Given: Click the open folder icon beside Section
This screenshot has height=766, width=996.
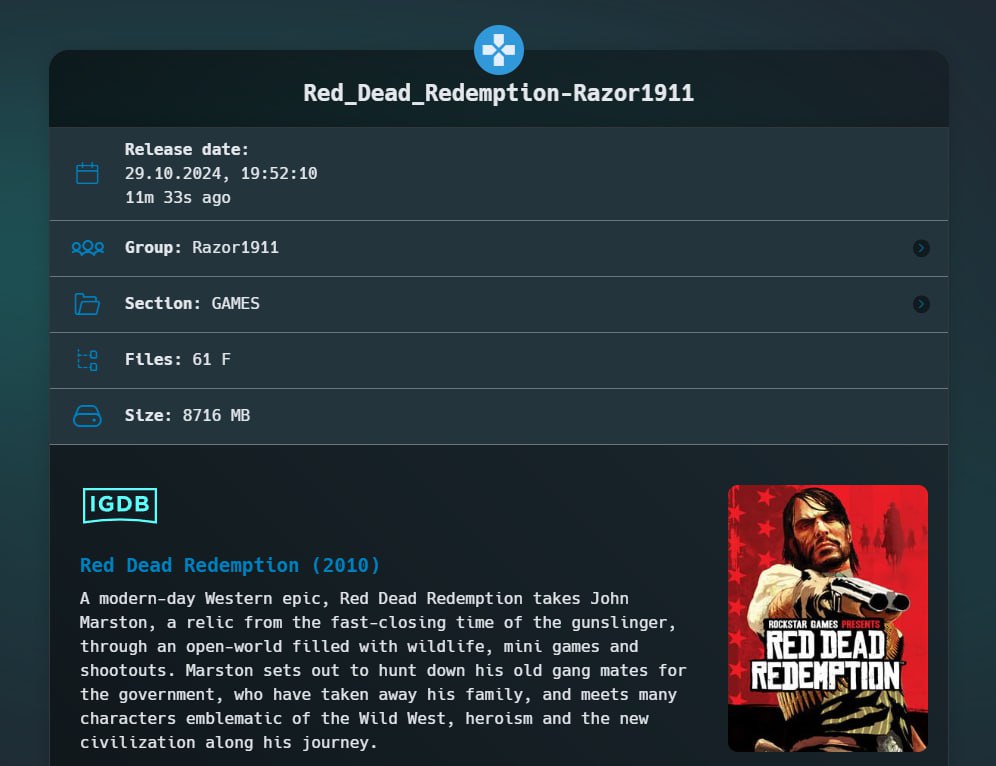Looking at the screenshot, I should click(87, 304).
